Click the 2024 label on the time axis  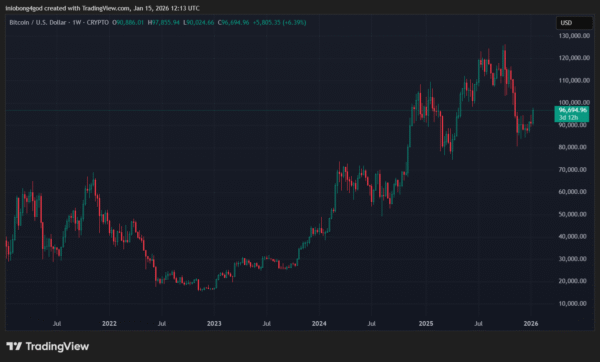[x=319, y=324]
